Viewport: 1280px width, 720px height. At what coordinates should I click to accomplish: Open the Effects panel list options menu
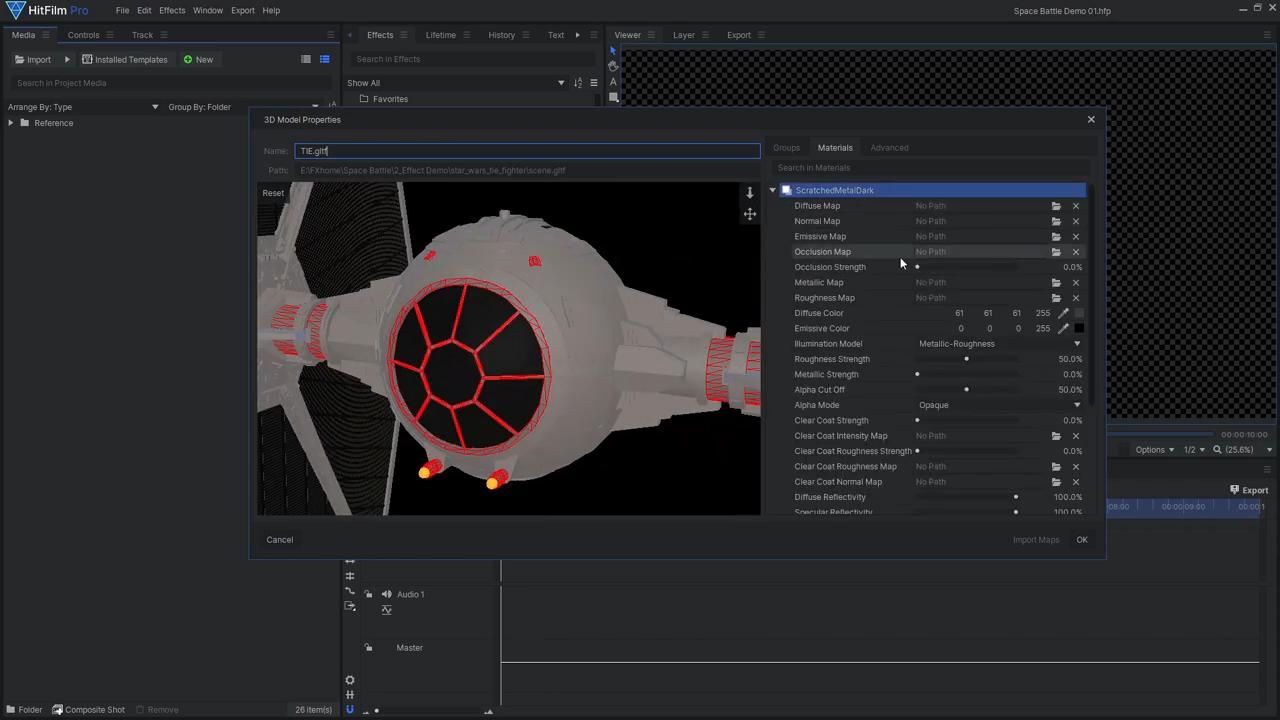pyautogui.click(x=594, y=83)
